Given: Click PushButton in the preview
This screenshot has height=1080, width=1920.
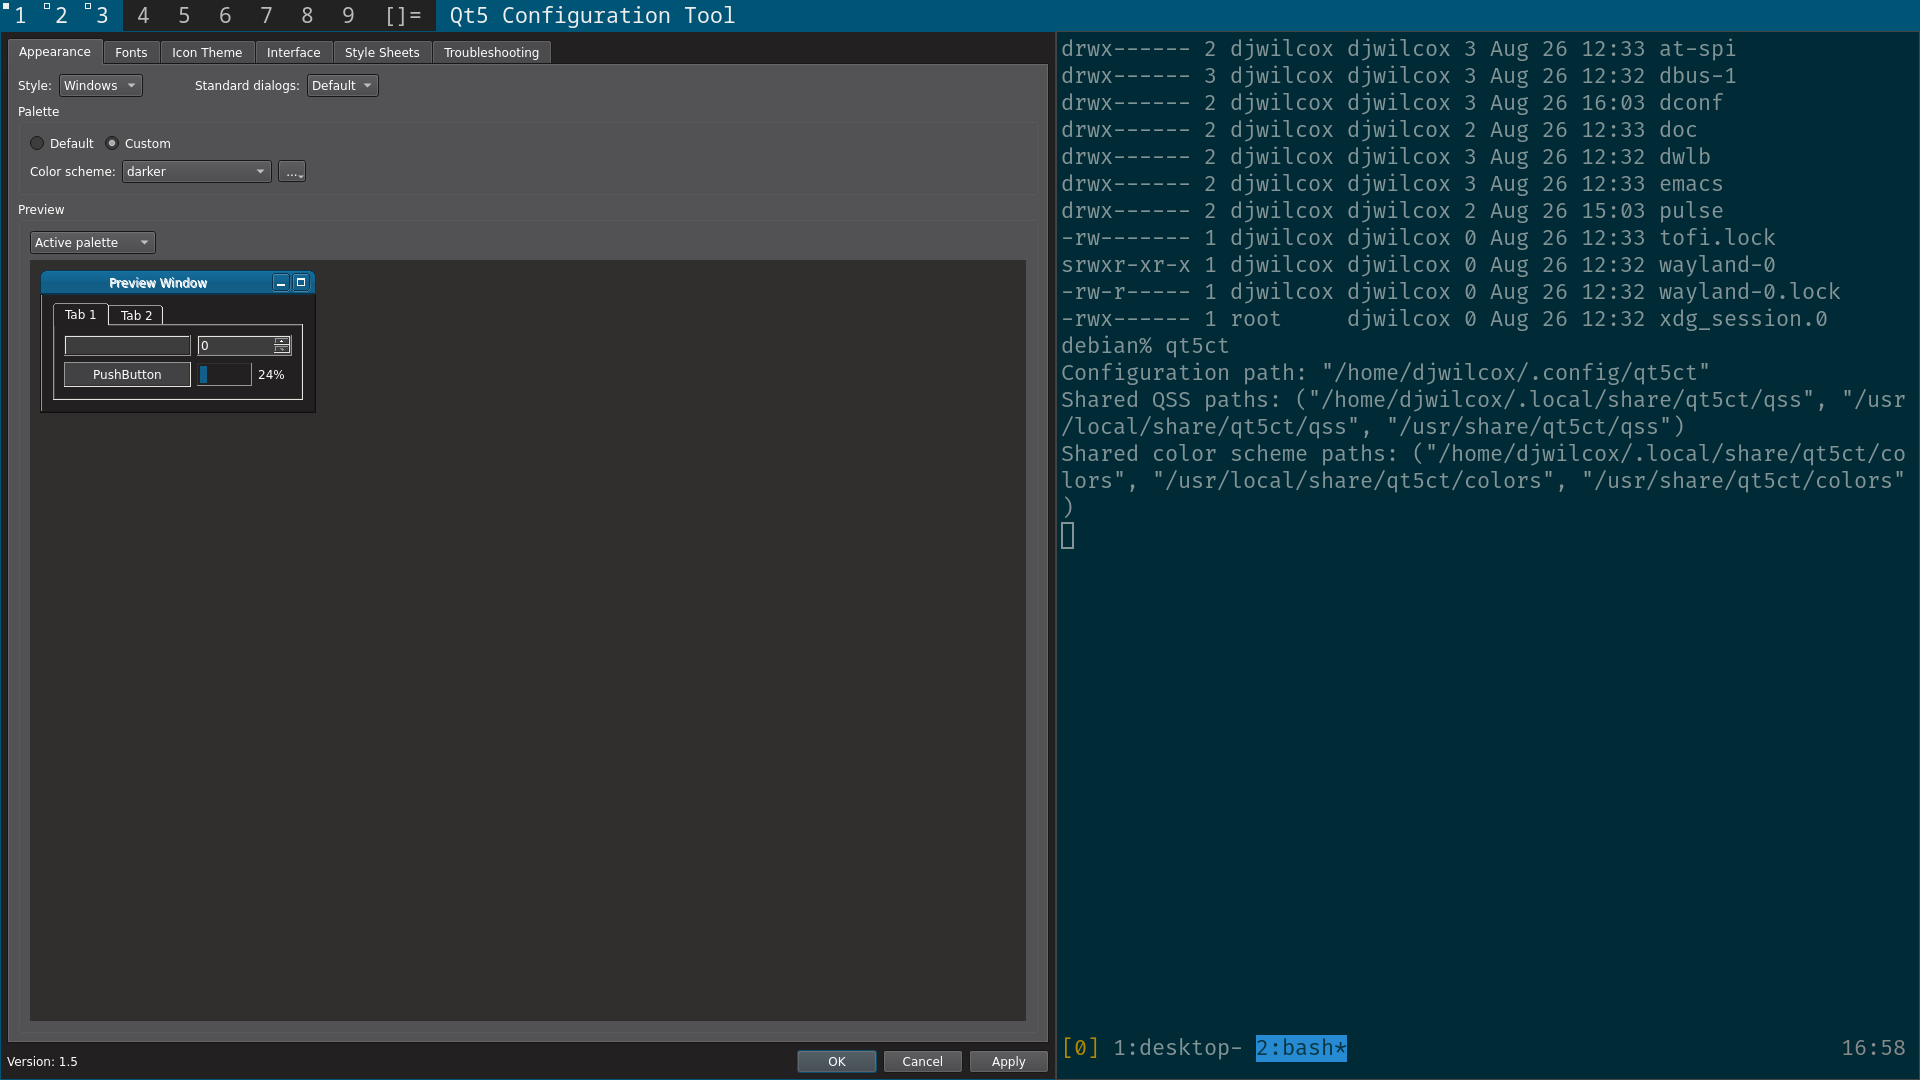Looking at the screenshot, I should tap(127, 375).
